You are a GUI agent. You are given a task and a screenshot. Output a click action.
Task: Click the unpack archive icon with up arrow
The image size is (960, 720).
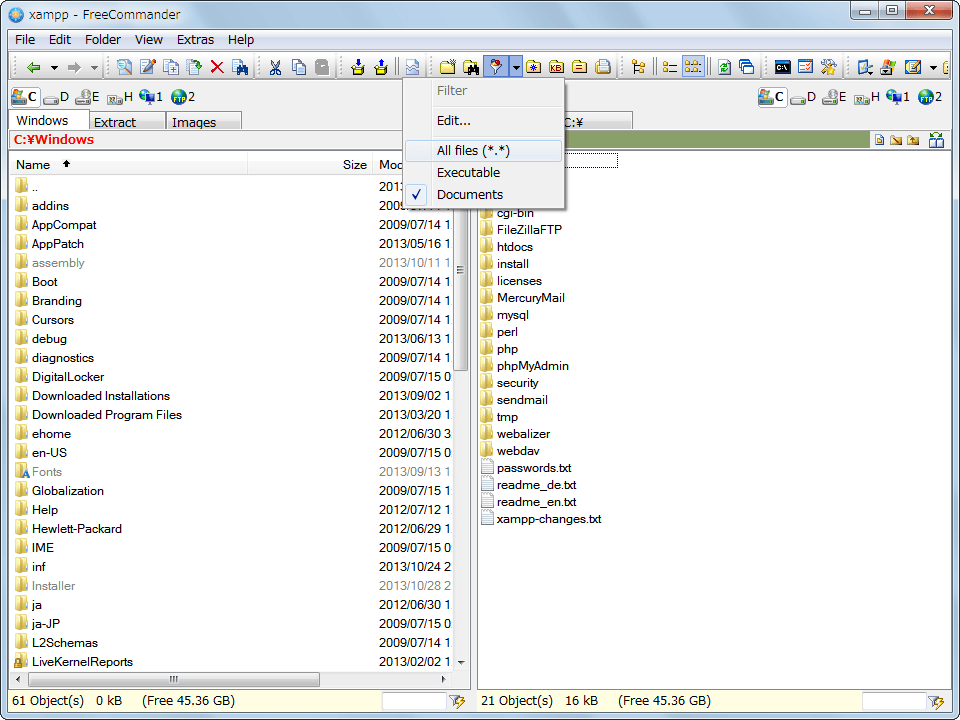click(381, 67)
